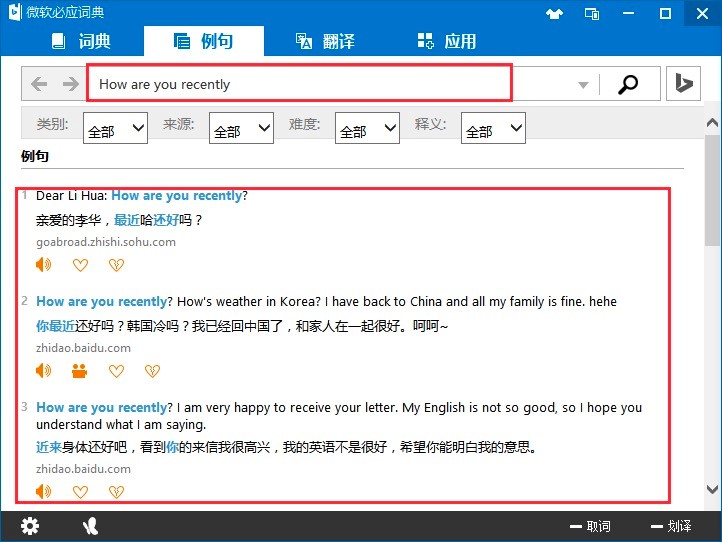The width and height of the screenshot is (722, 542).
Task: Click highlighted 近来 in third translation
Action: [49, 447]
